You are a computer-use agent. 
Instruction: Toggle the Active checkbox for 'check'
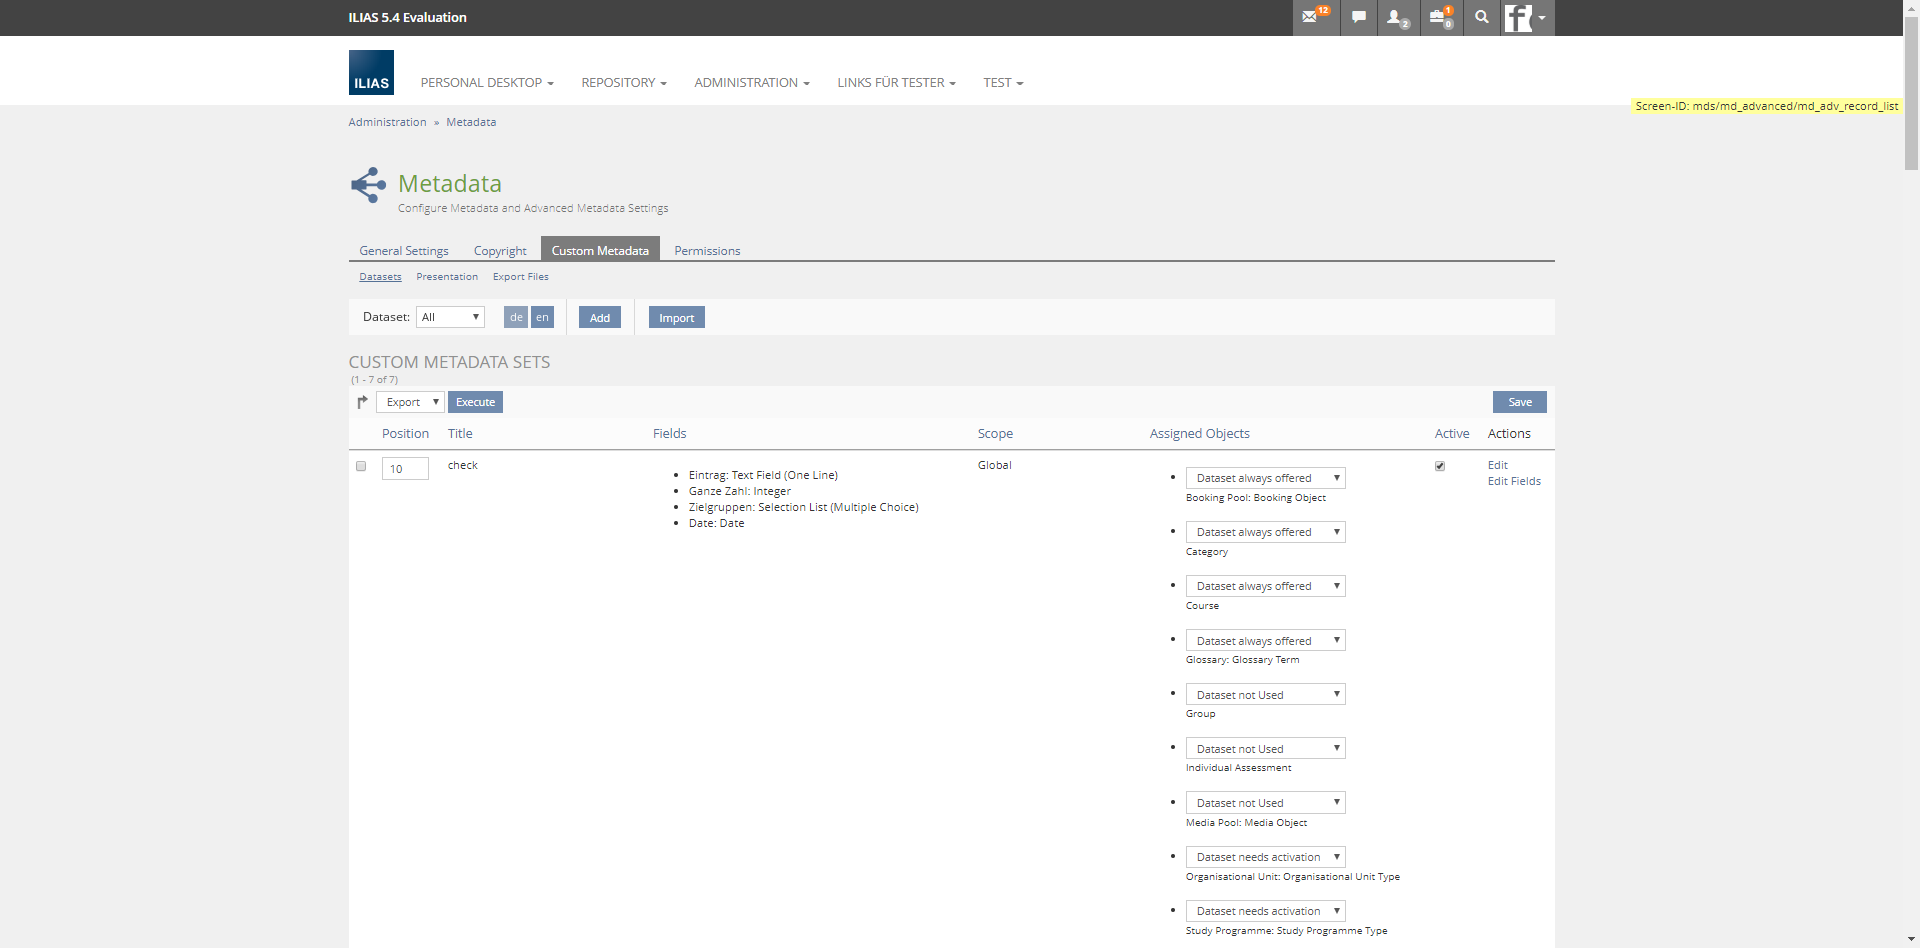[x=1440, y=466]
